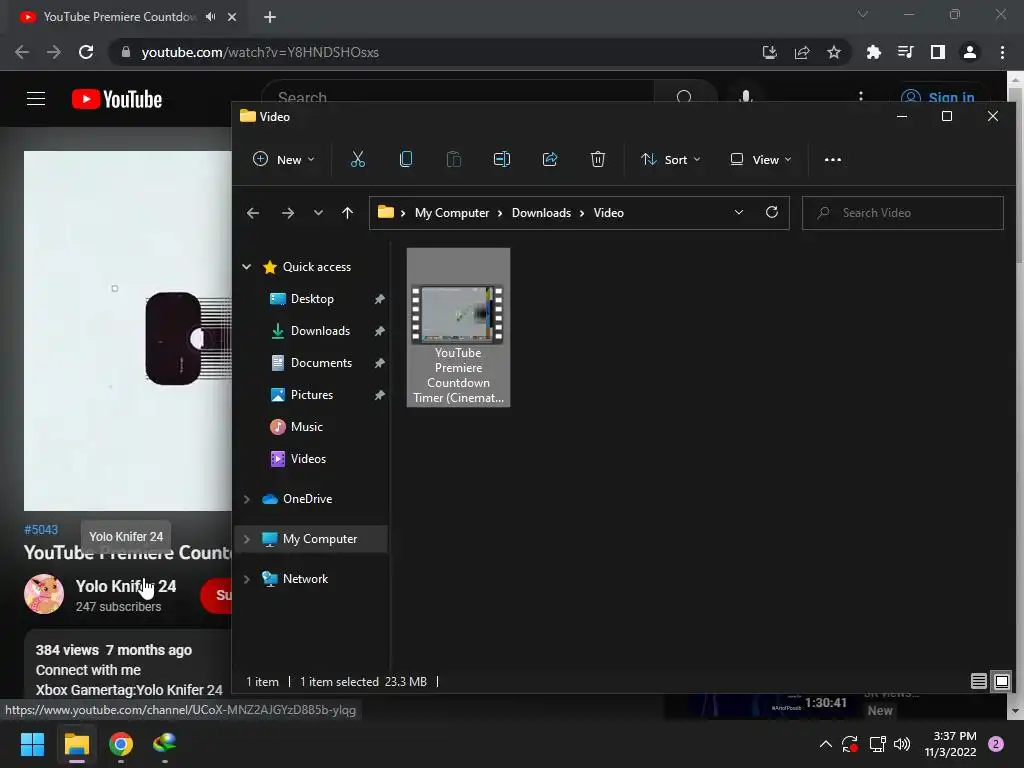Select Documents in Quick access
The image size is (1024, 768).
pyautogui.click(x=321, y=362)
